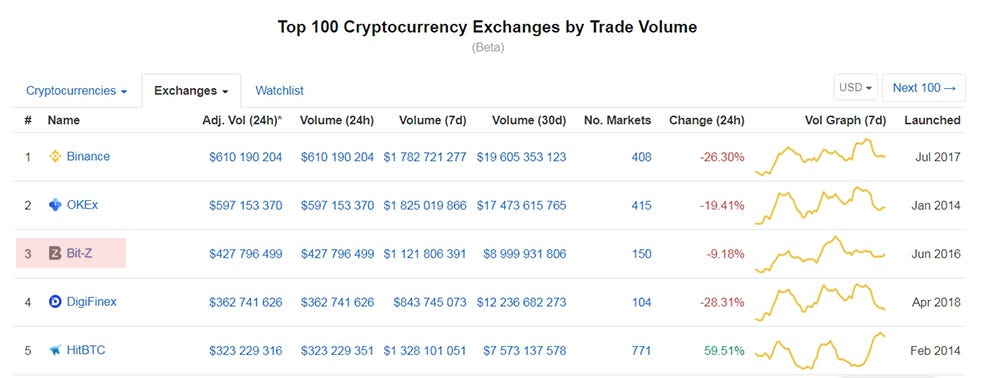Expand the Exchanges dropdown tab
The height and width of the screenshot is (378, 1000).
click(191, 91)
